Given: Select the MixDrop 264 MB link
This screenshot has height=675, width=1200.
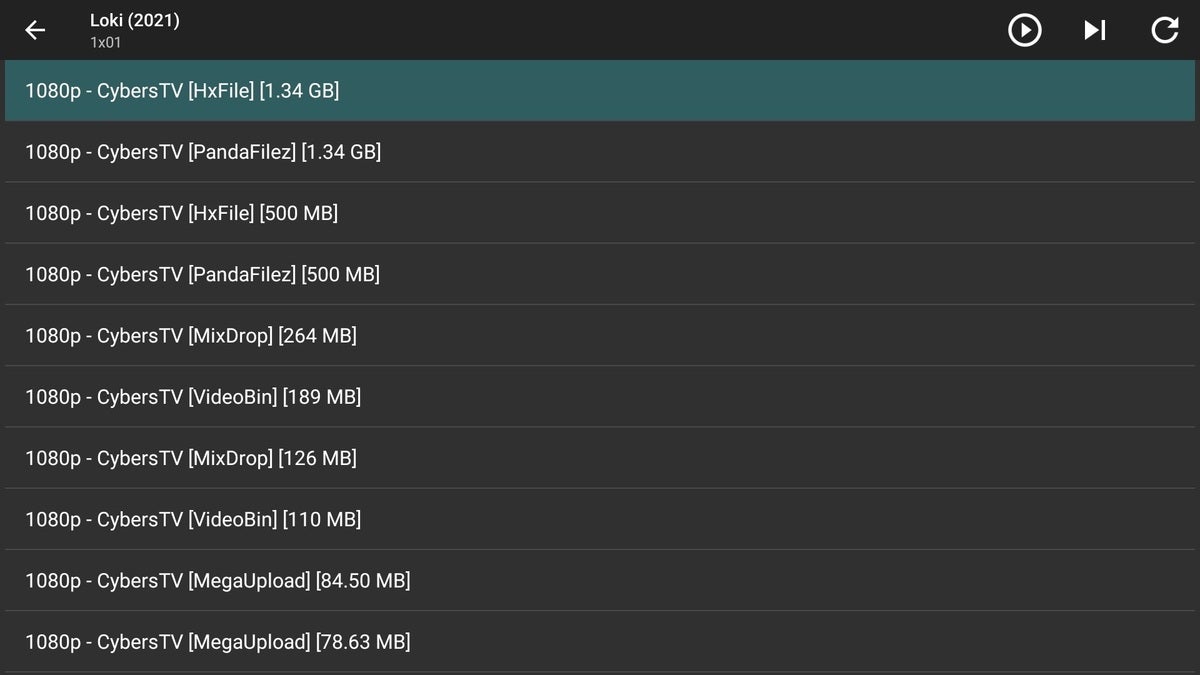Looking at the screenshot, I should pos(600,335).
